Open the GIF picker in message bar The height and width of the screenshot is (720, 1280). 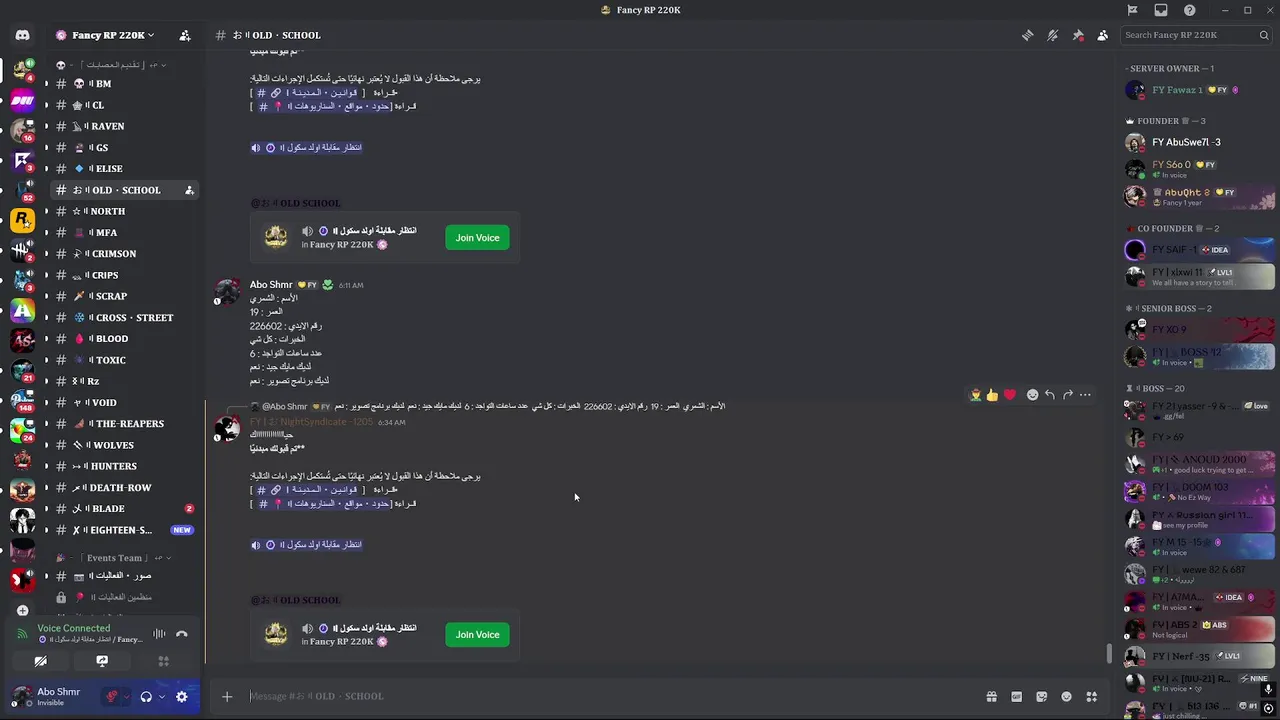click(1016, 697)
